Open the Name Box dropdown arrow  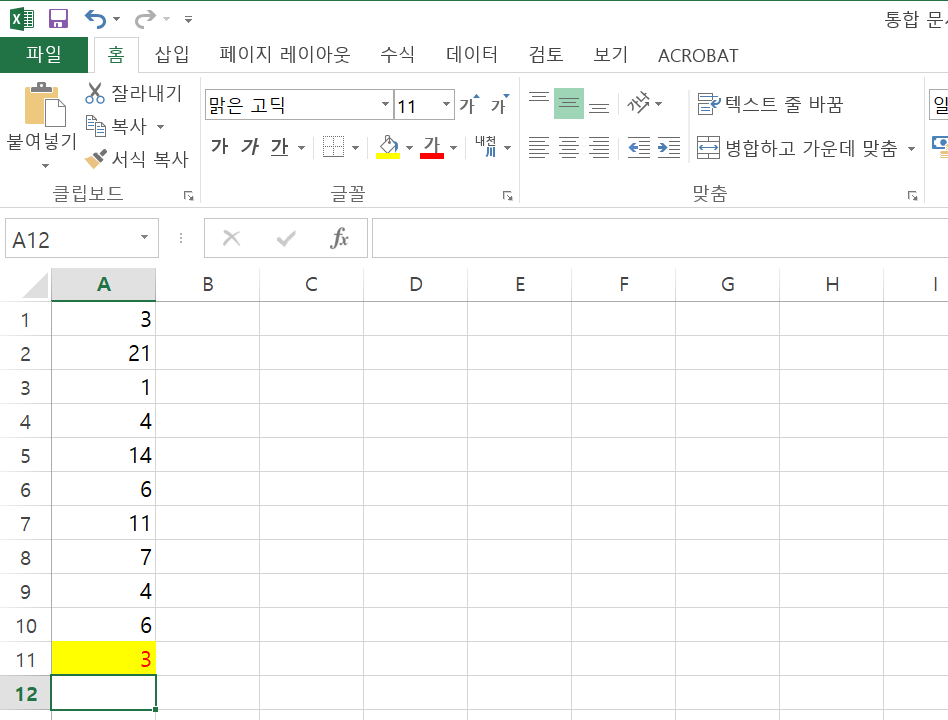click(x=144, y=238)
